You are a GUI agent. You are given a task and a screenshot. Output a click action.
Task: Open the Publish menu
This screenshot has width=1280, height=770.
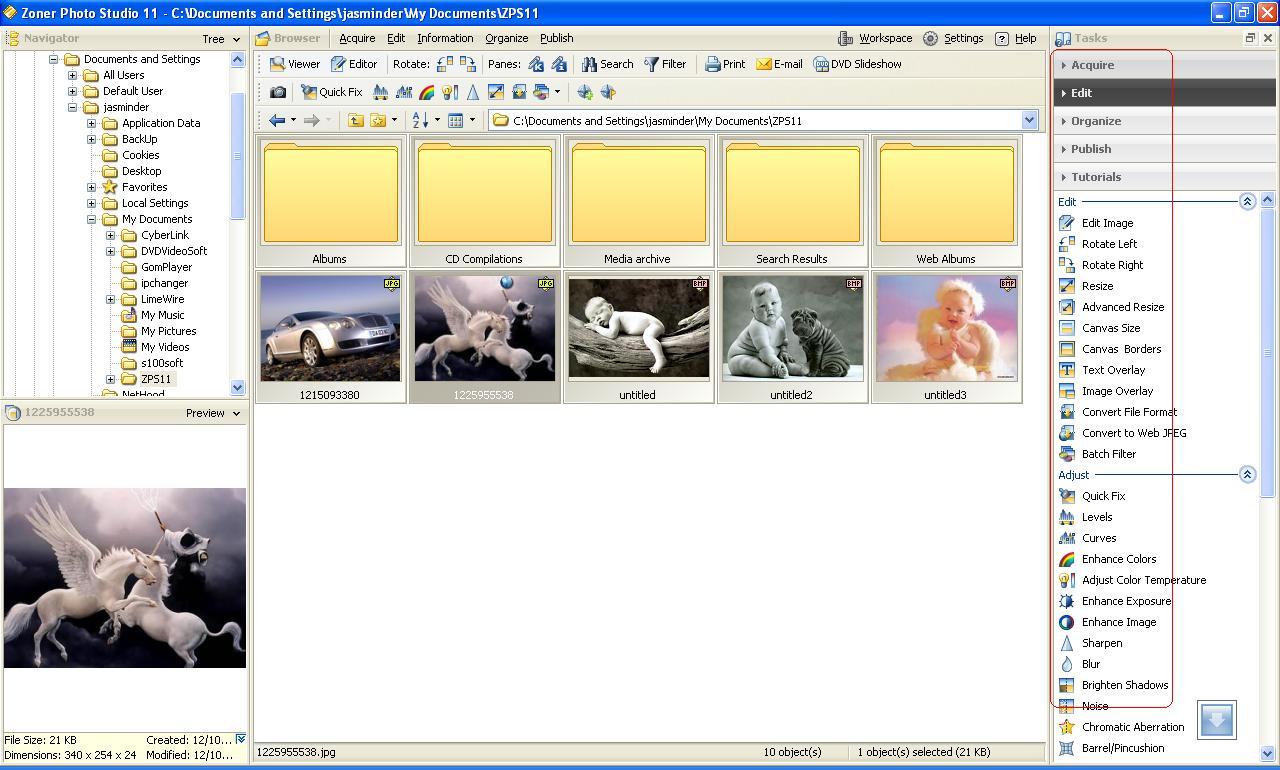[x=556, y=38]
